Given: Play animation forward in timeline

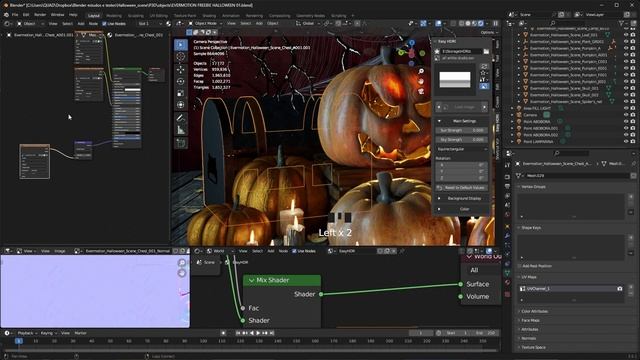Looking at the screenshot, I should click(258, 333).
